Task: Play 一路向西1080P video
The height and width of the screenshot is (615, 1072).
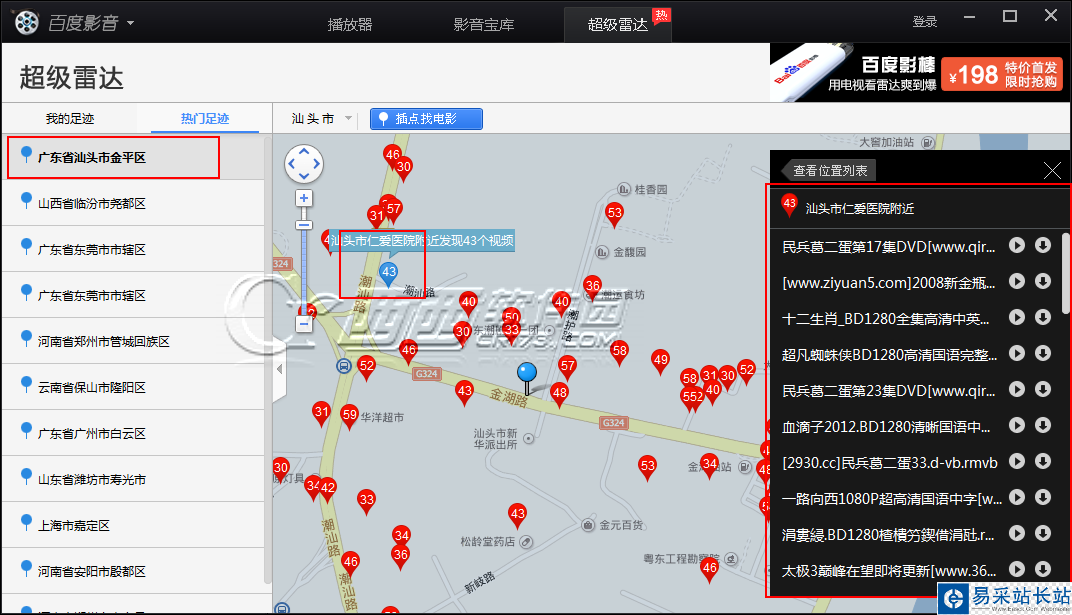Action: [x=1017, y=497]
